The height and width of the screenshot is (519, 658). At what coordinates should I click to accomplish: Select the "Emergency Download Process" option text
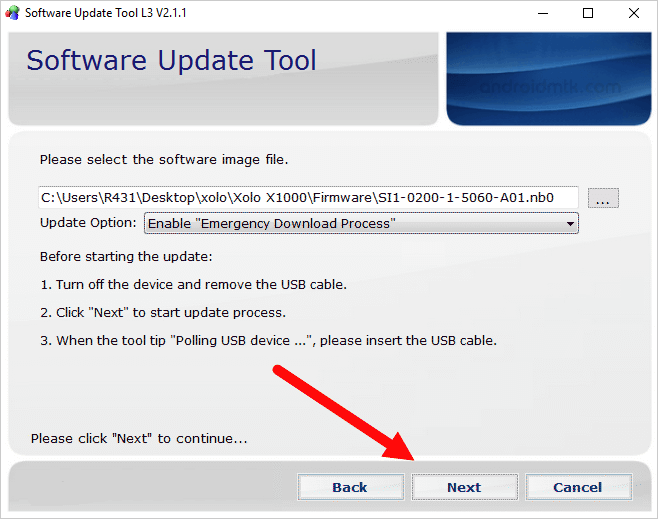tap(271, 223)
